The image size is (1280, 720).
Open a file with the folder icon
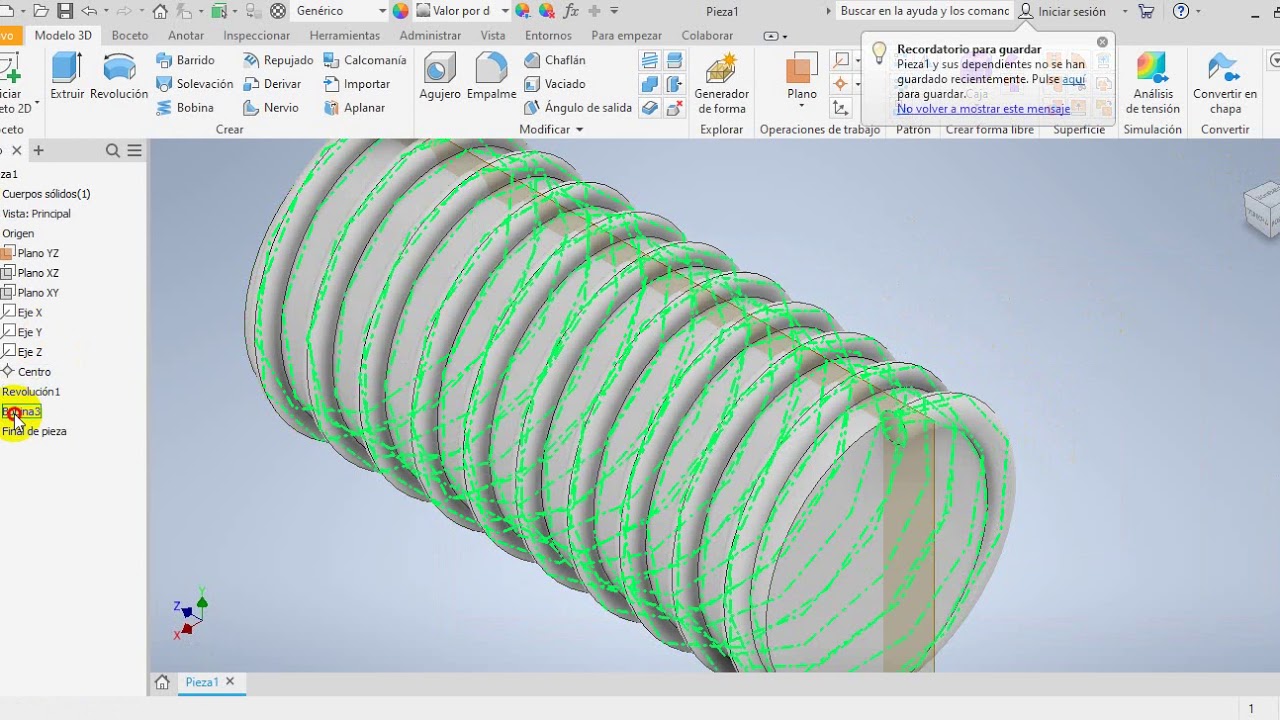point(41,11)
